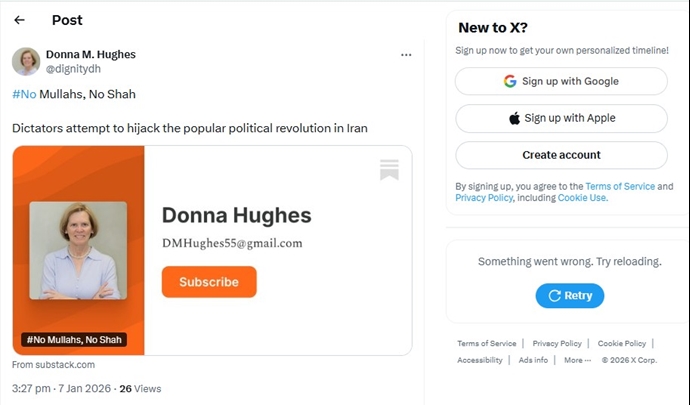690x405 pixels.
Task: Open the Accessibility footer link
Action: [x=480, y=360]
